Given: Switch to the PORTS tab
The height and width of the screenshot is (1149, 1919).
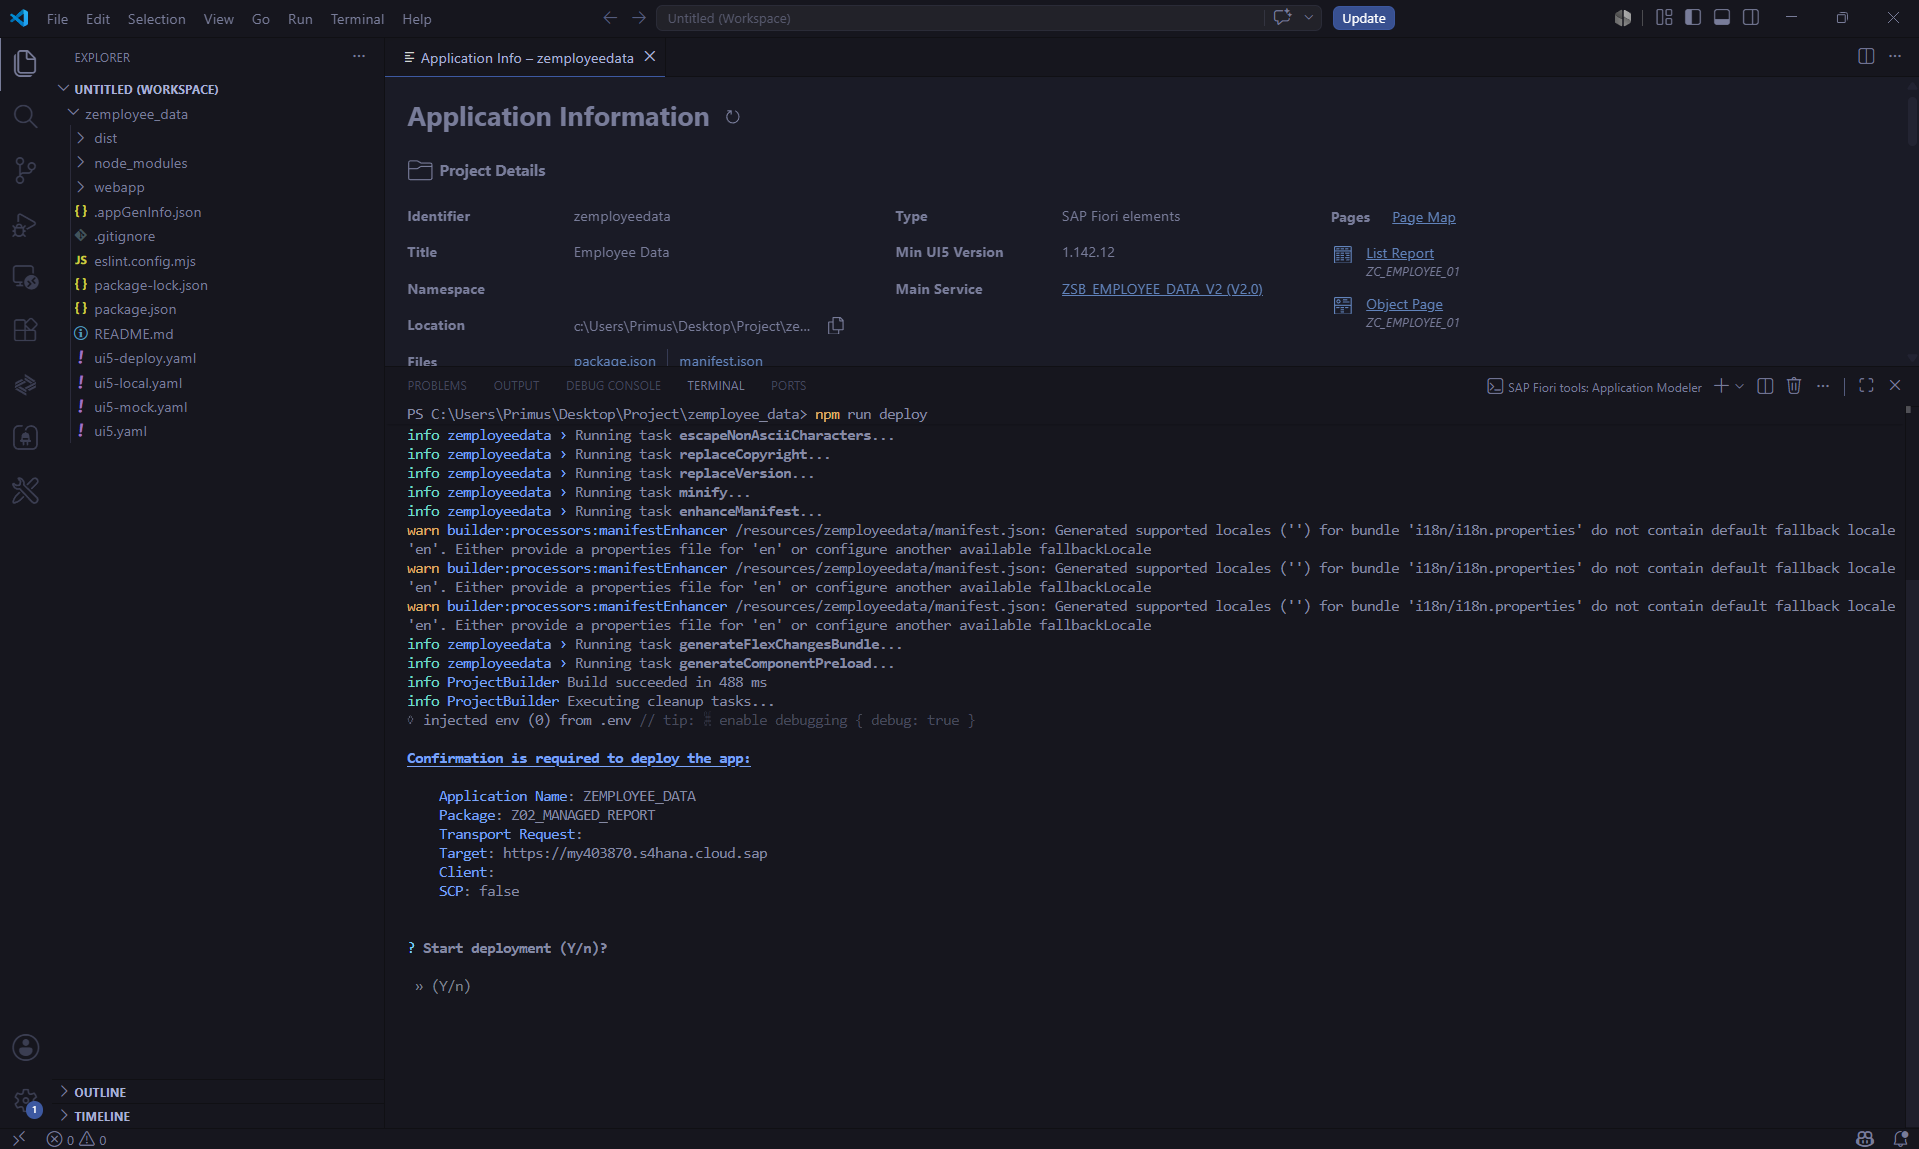Looking at the screenshot, I should point(788,386).
